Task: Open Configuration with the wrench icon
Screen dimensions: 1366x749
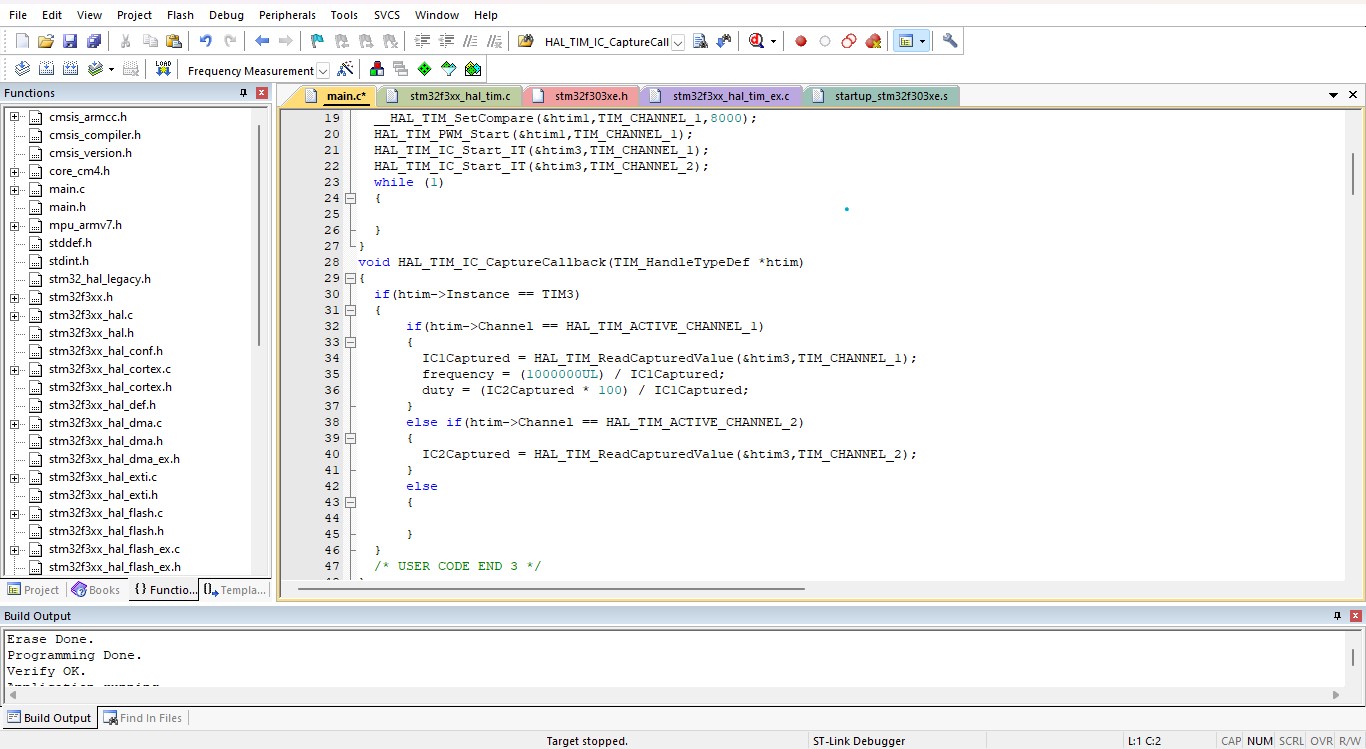Action: pos(950,41)
